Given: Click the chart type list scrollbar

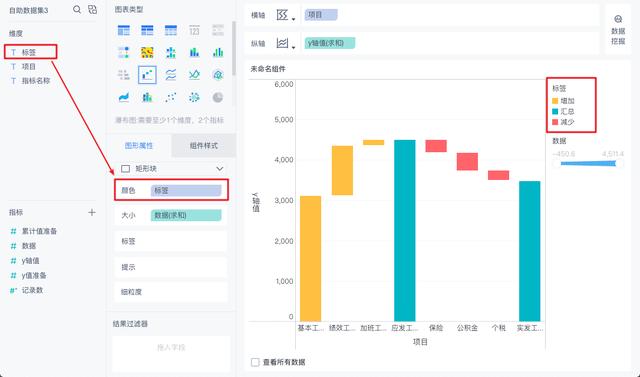Looking at the screenshot, I should point(233,48).
